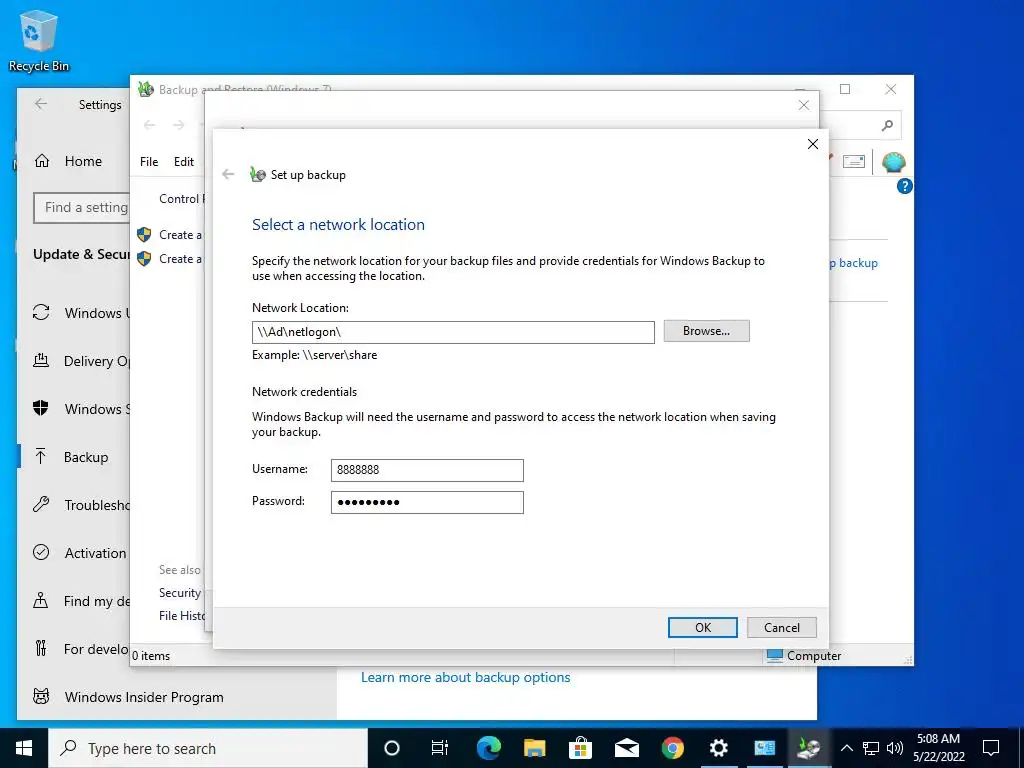The image size is (1024, 768).
Task: Click the second shield icon beside Create
Action: [x=144, y=259]
